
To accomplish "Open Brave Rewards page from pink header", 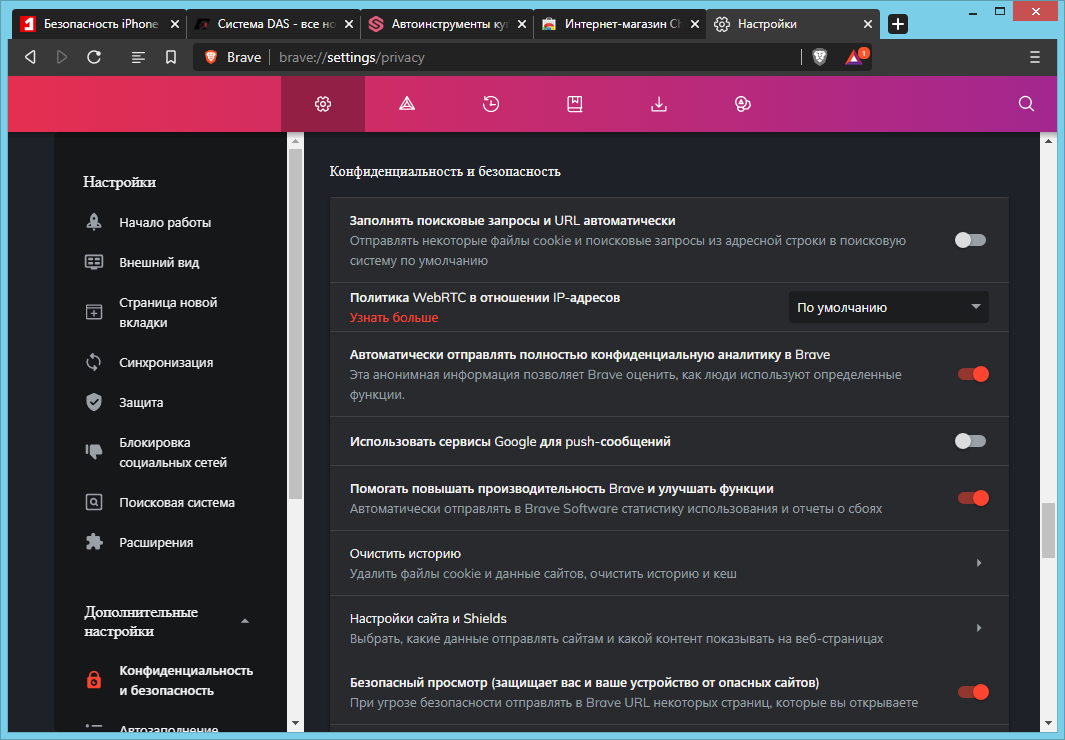I will click(x=407, y=104).
